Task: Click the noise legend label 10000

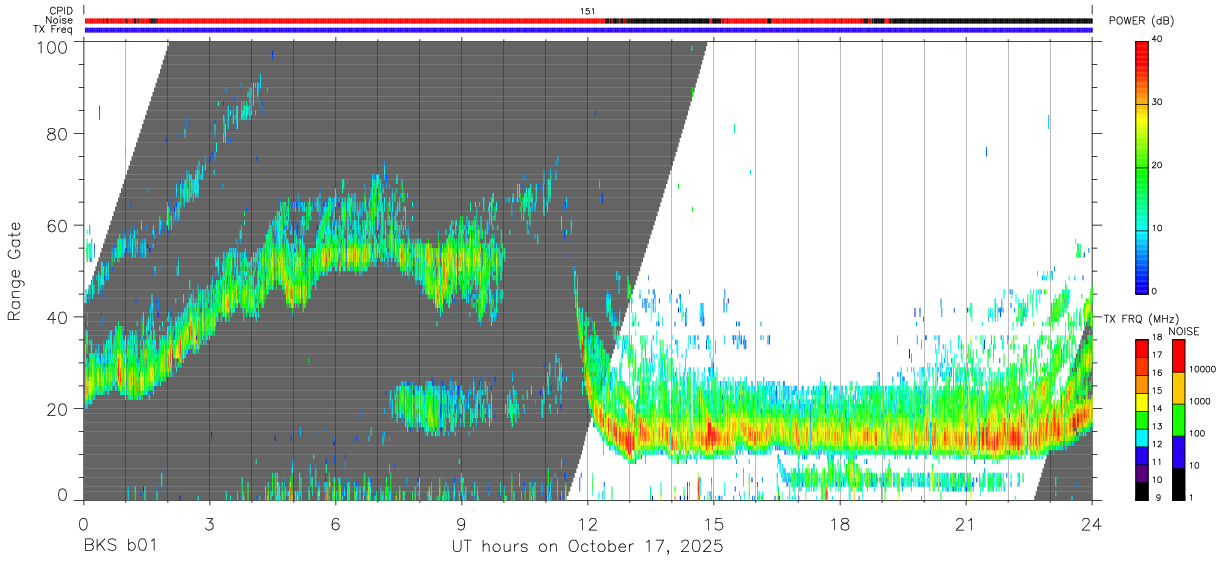Action: 1203,370
